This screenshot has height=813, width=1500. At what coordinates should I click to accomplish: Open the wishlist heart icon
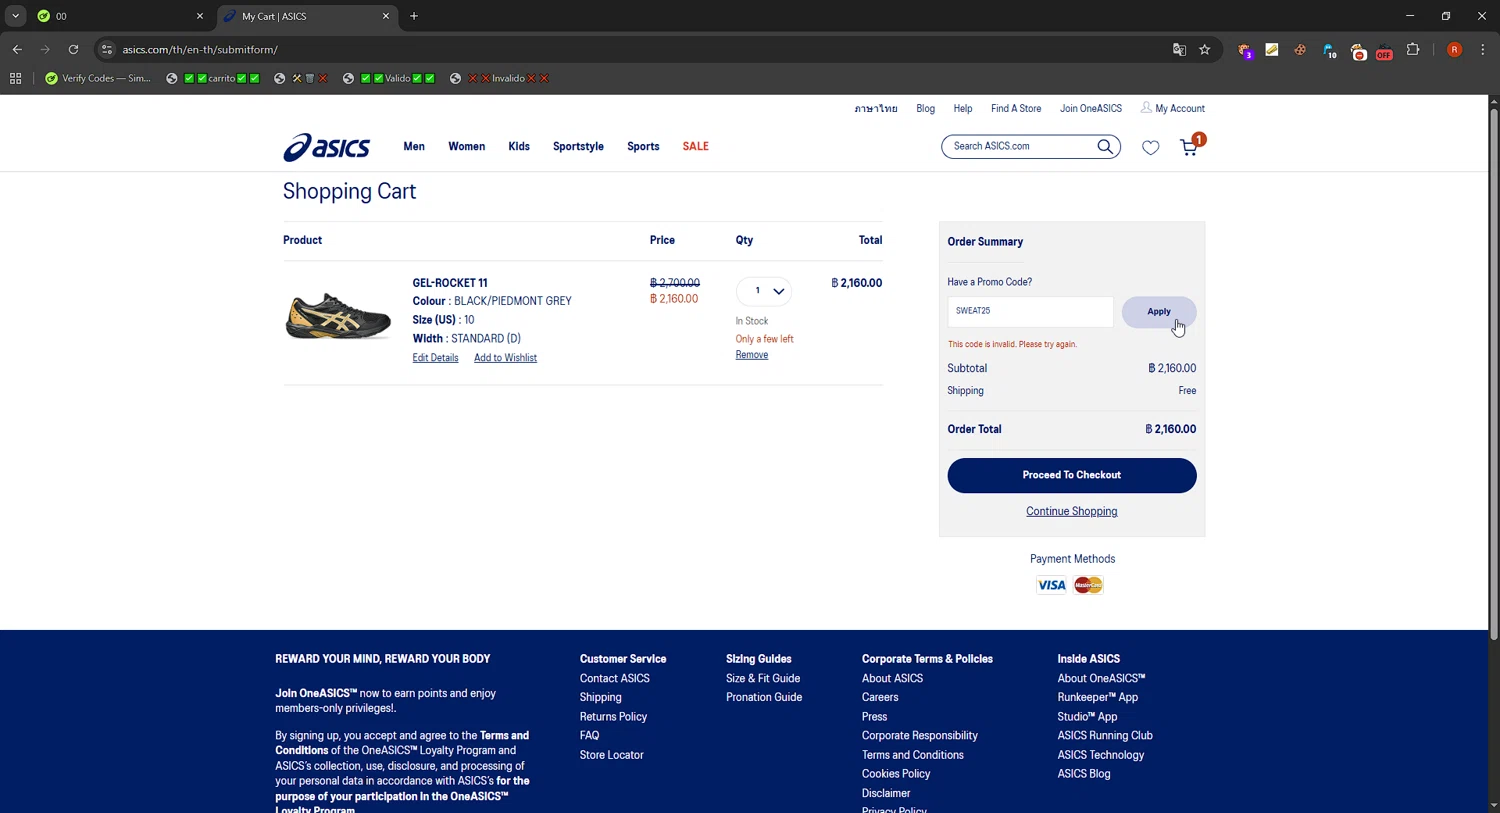click(x=1151, y=148)
